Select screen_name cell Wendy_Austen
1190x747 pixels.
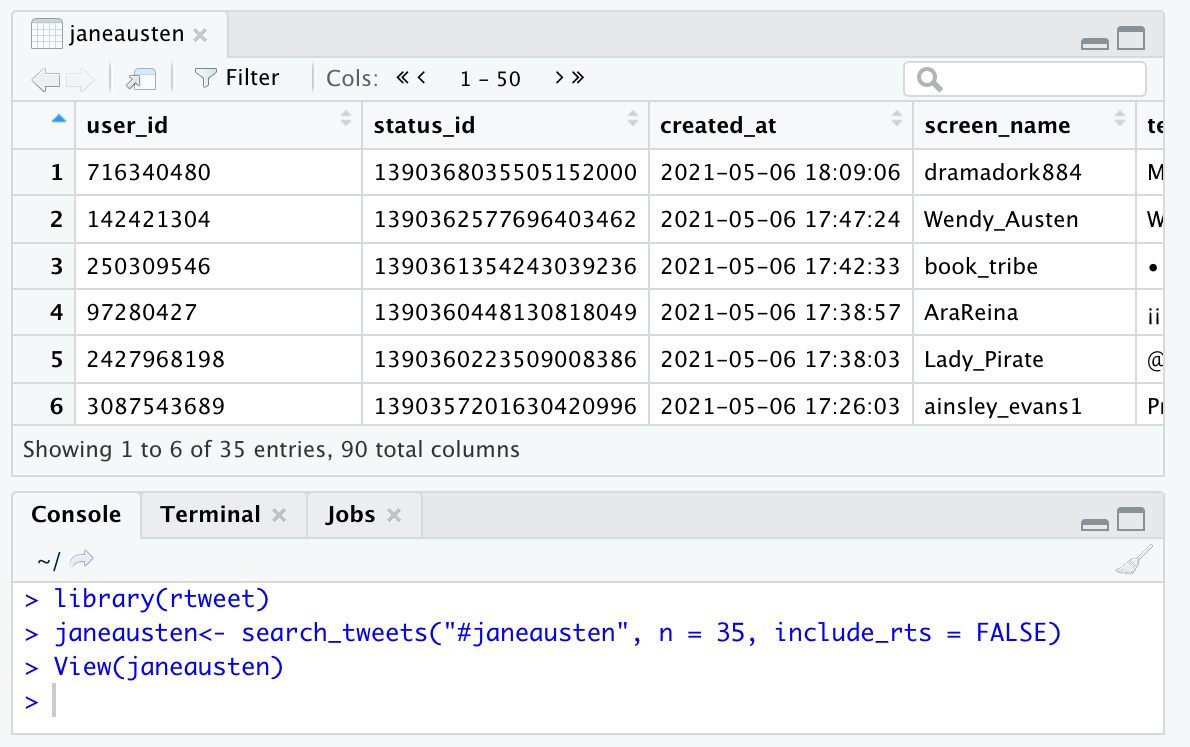[x=1025, y=219]
